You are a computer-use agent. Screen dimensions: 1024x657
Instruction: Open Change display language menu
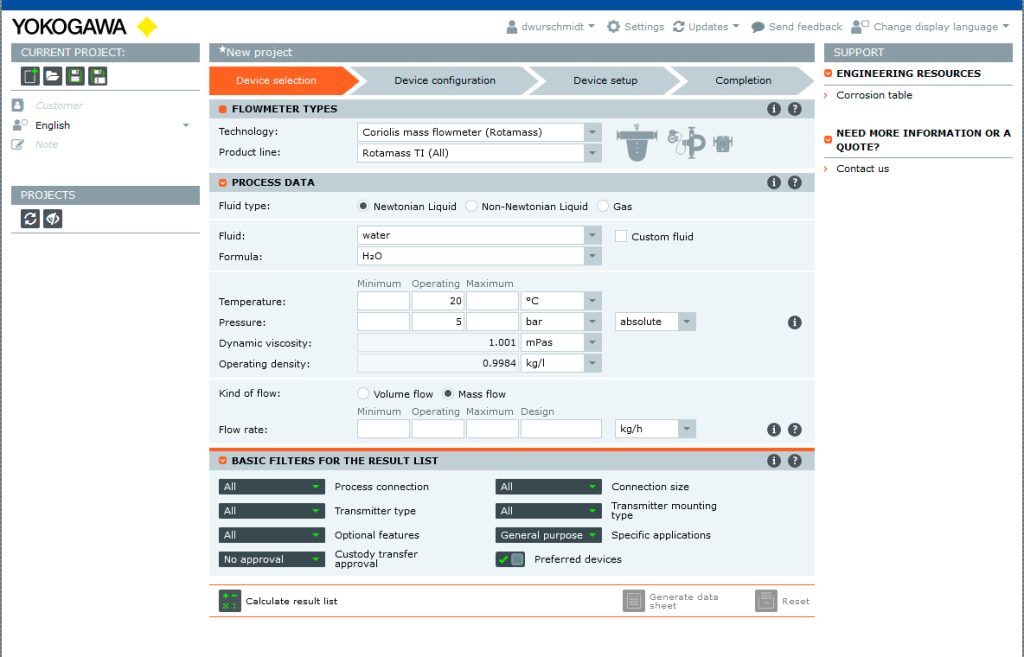pos(931,27)
